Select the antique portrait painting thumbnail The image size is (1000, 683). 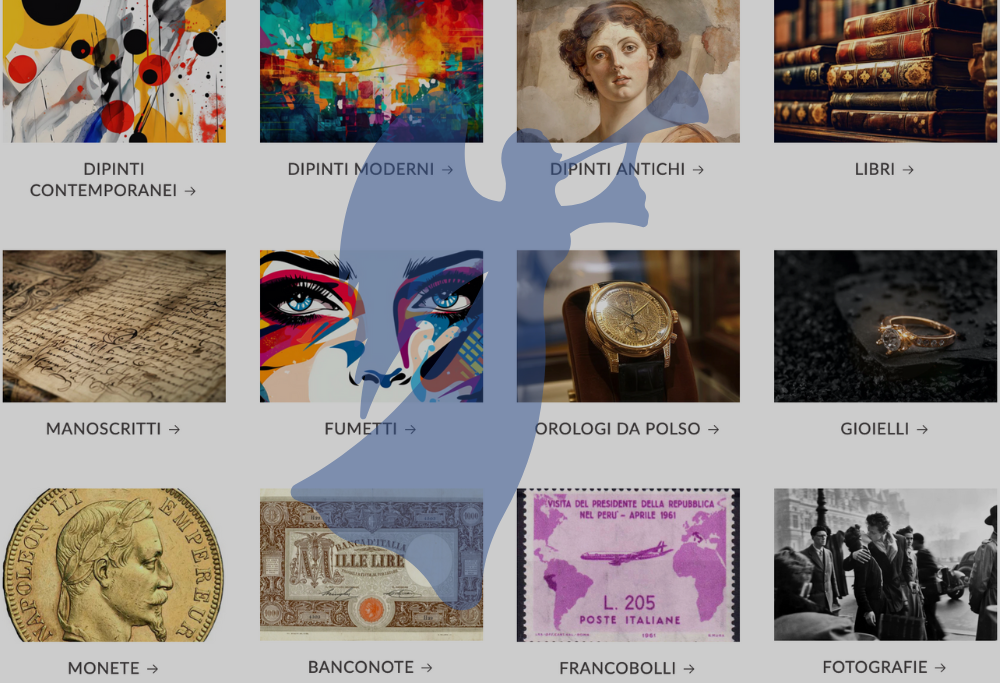tap(628, 71)
